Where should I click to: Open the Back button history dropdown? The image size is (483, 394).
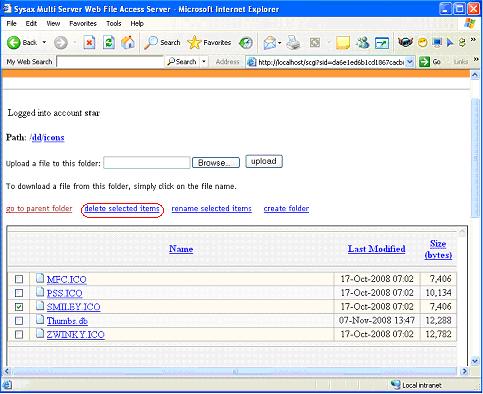pos(44,43)
